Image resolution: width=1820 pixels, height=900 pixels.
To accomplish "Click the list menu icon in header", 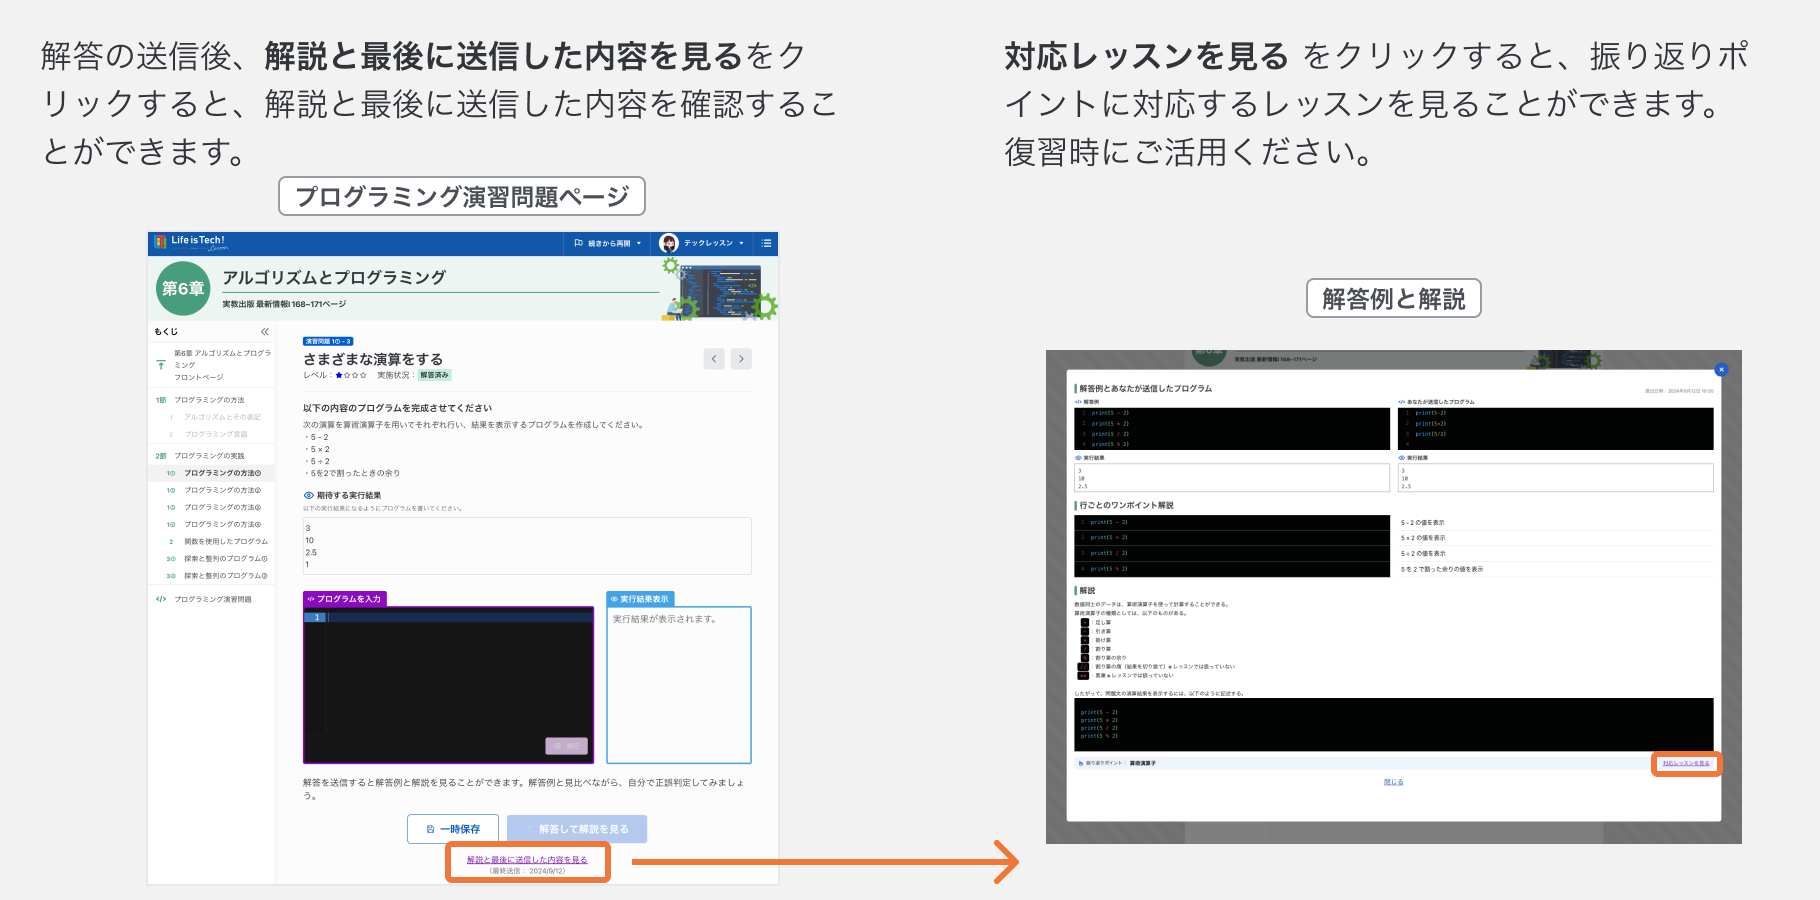I will (x=766, y=243).
